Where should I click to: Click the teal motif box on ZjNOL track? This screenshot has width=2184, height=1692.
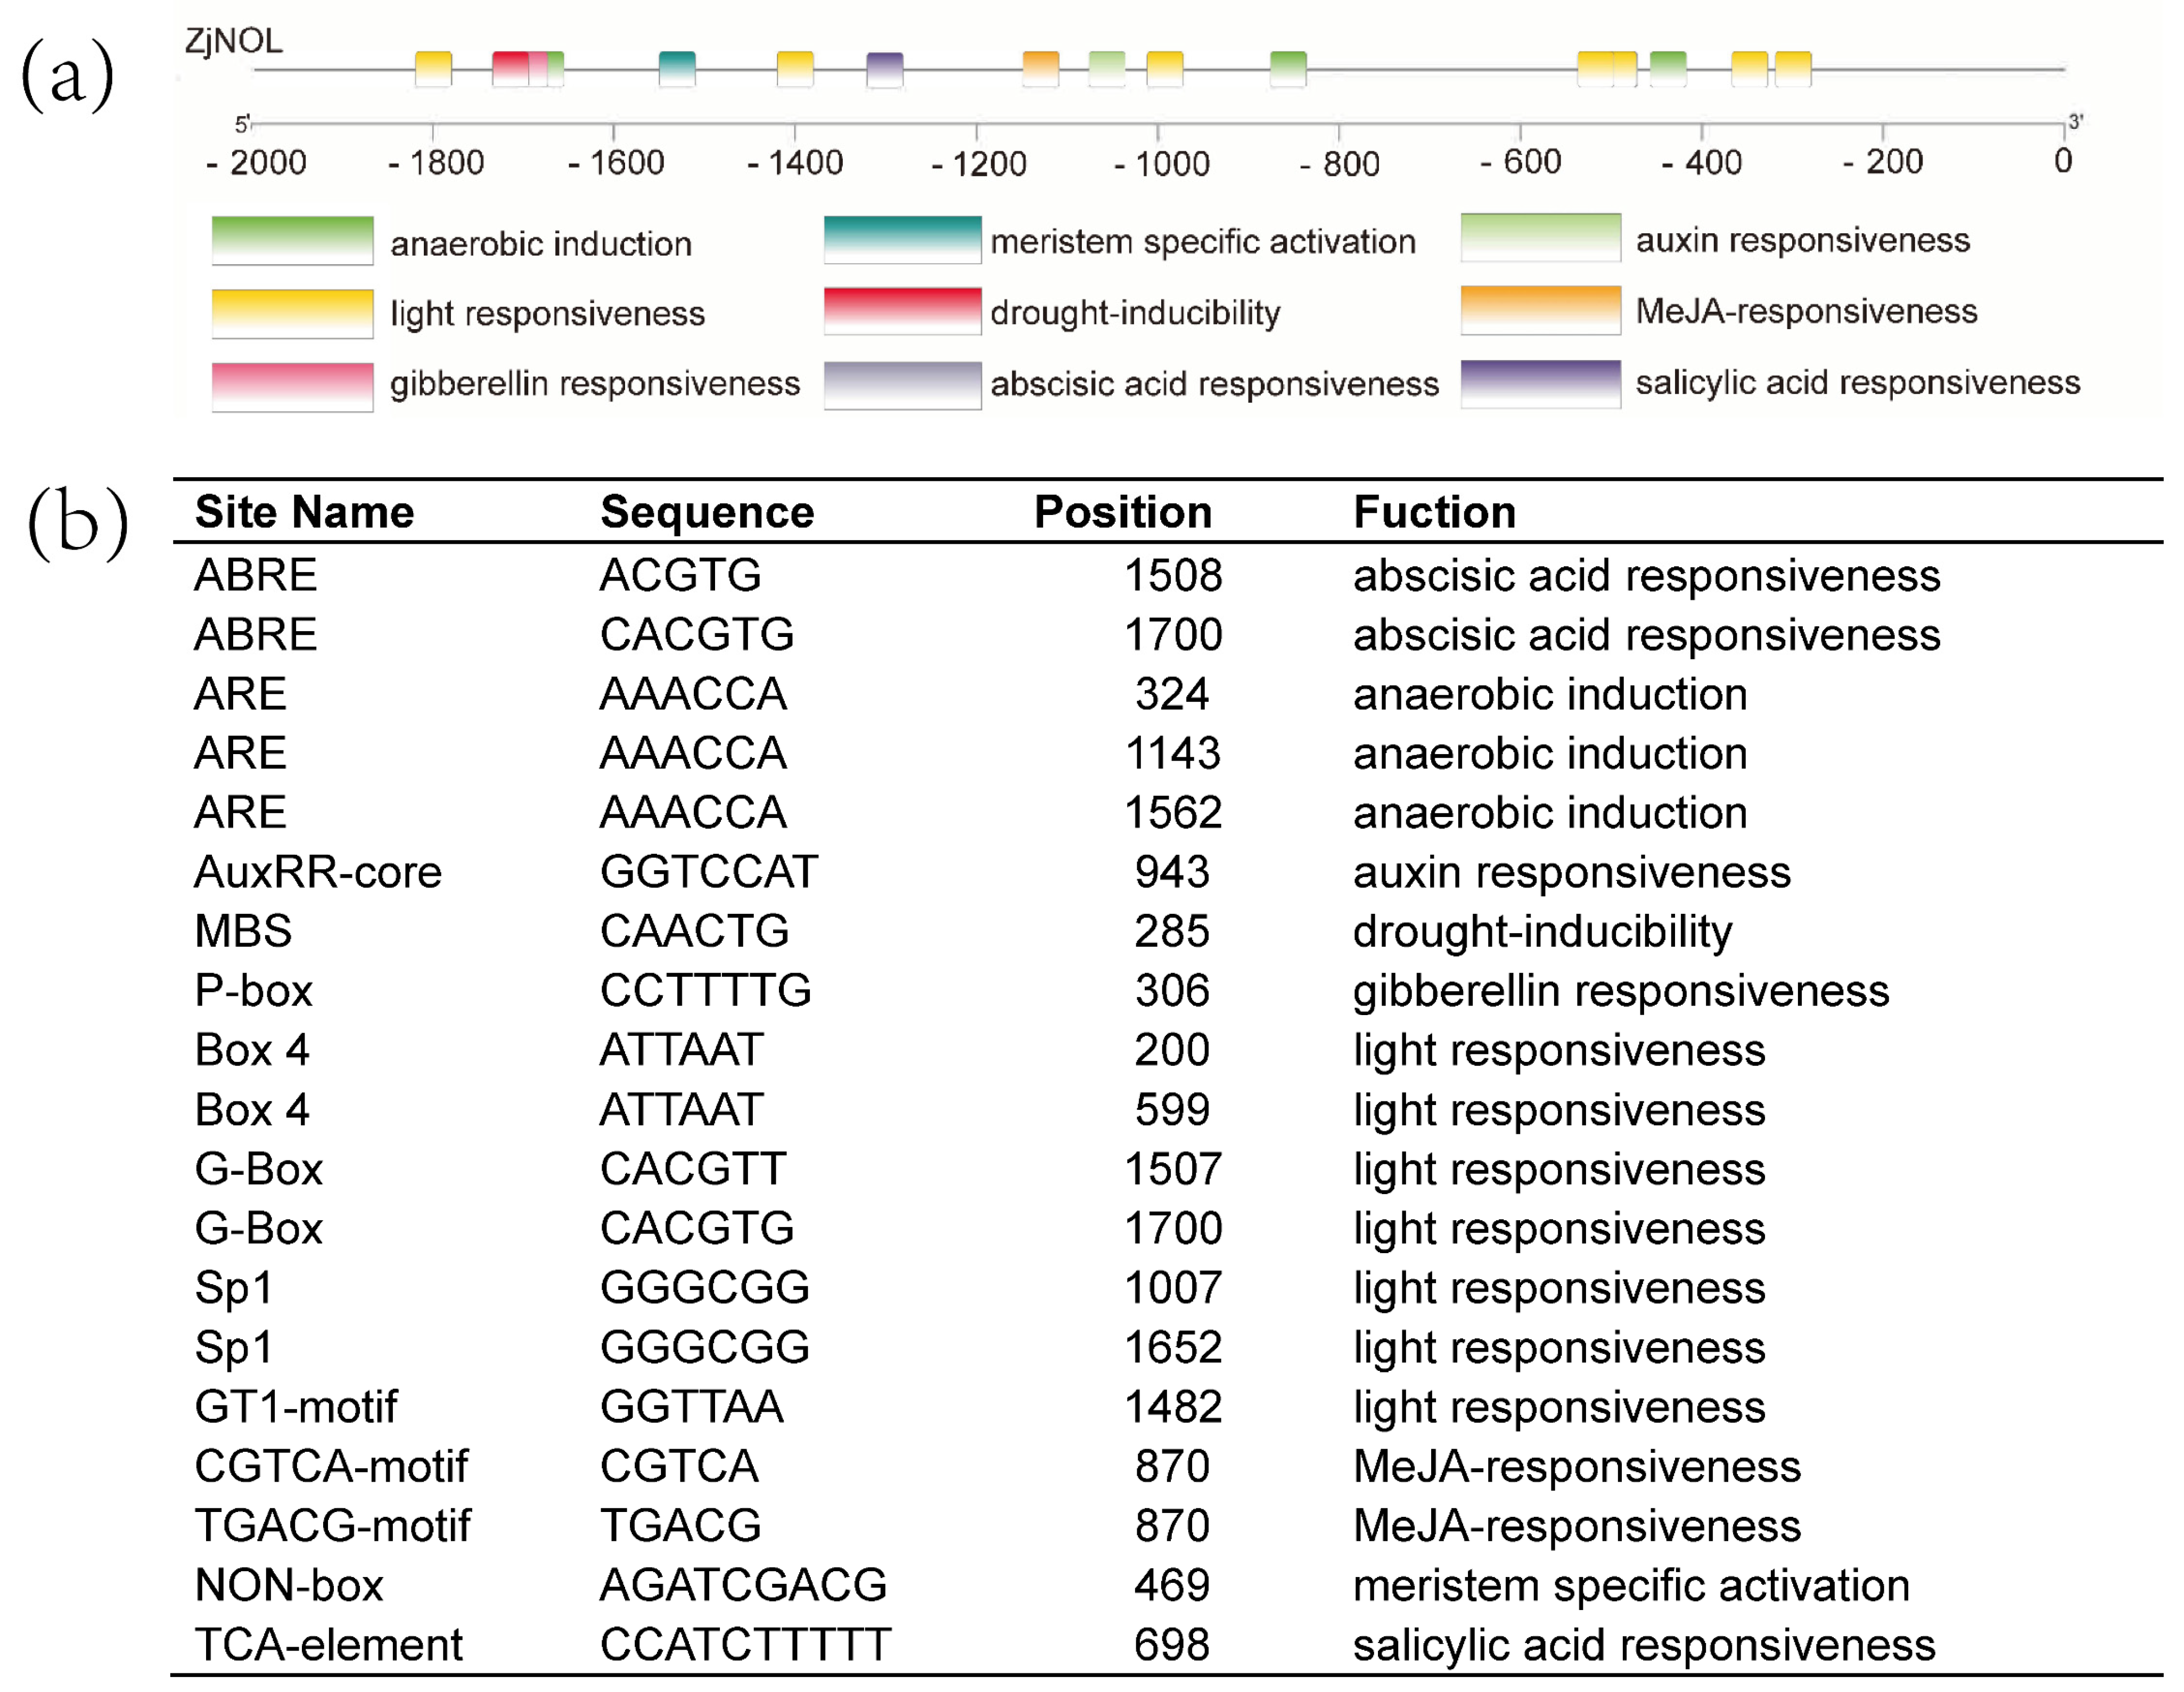[677, 69]
